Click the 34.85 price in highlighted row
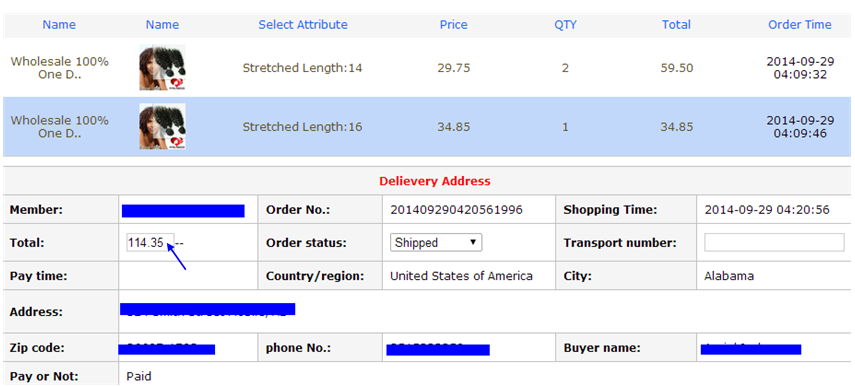The width and height of the screenshot is (855, 387). 454,127
